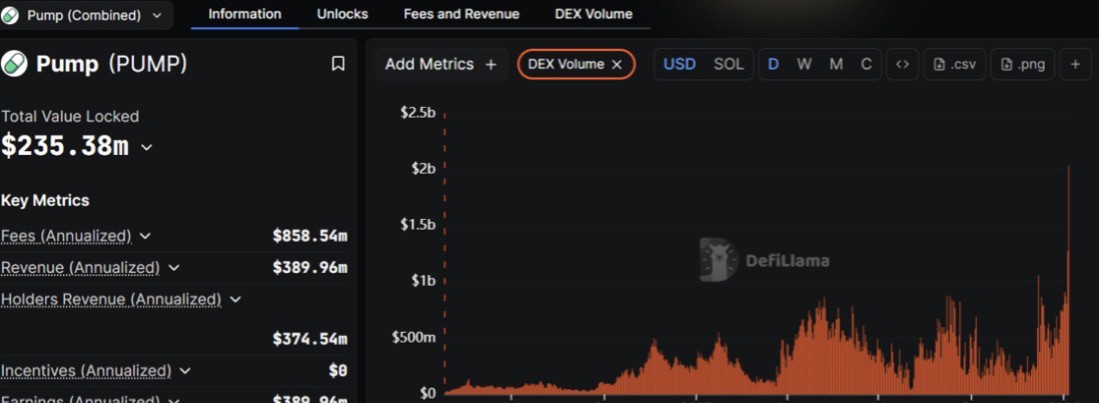
Task: Click the $389.96m revenue value
Action: point(310,268)
